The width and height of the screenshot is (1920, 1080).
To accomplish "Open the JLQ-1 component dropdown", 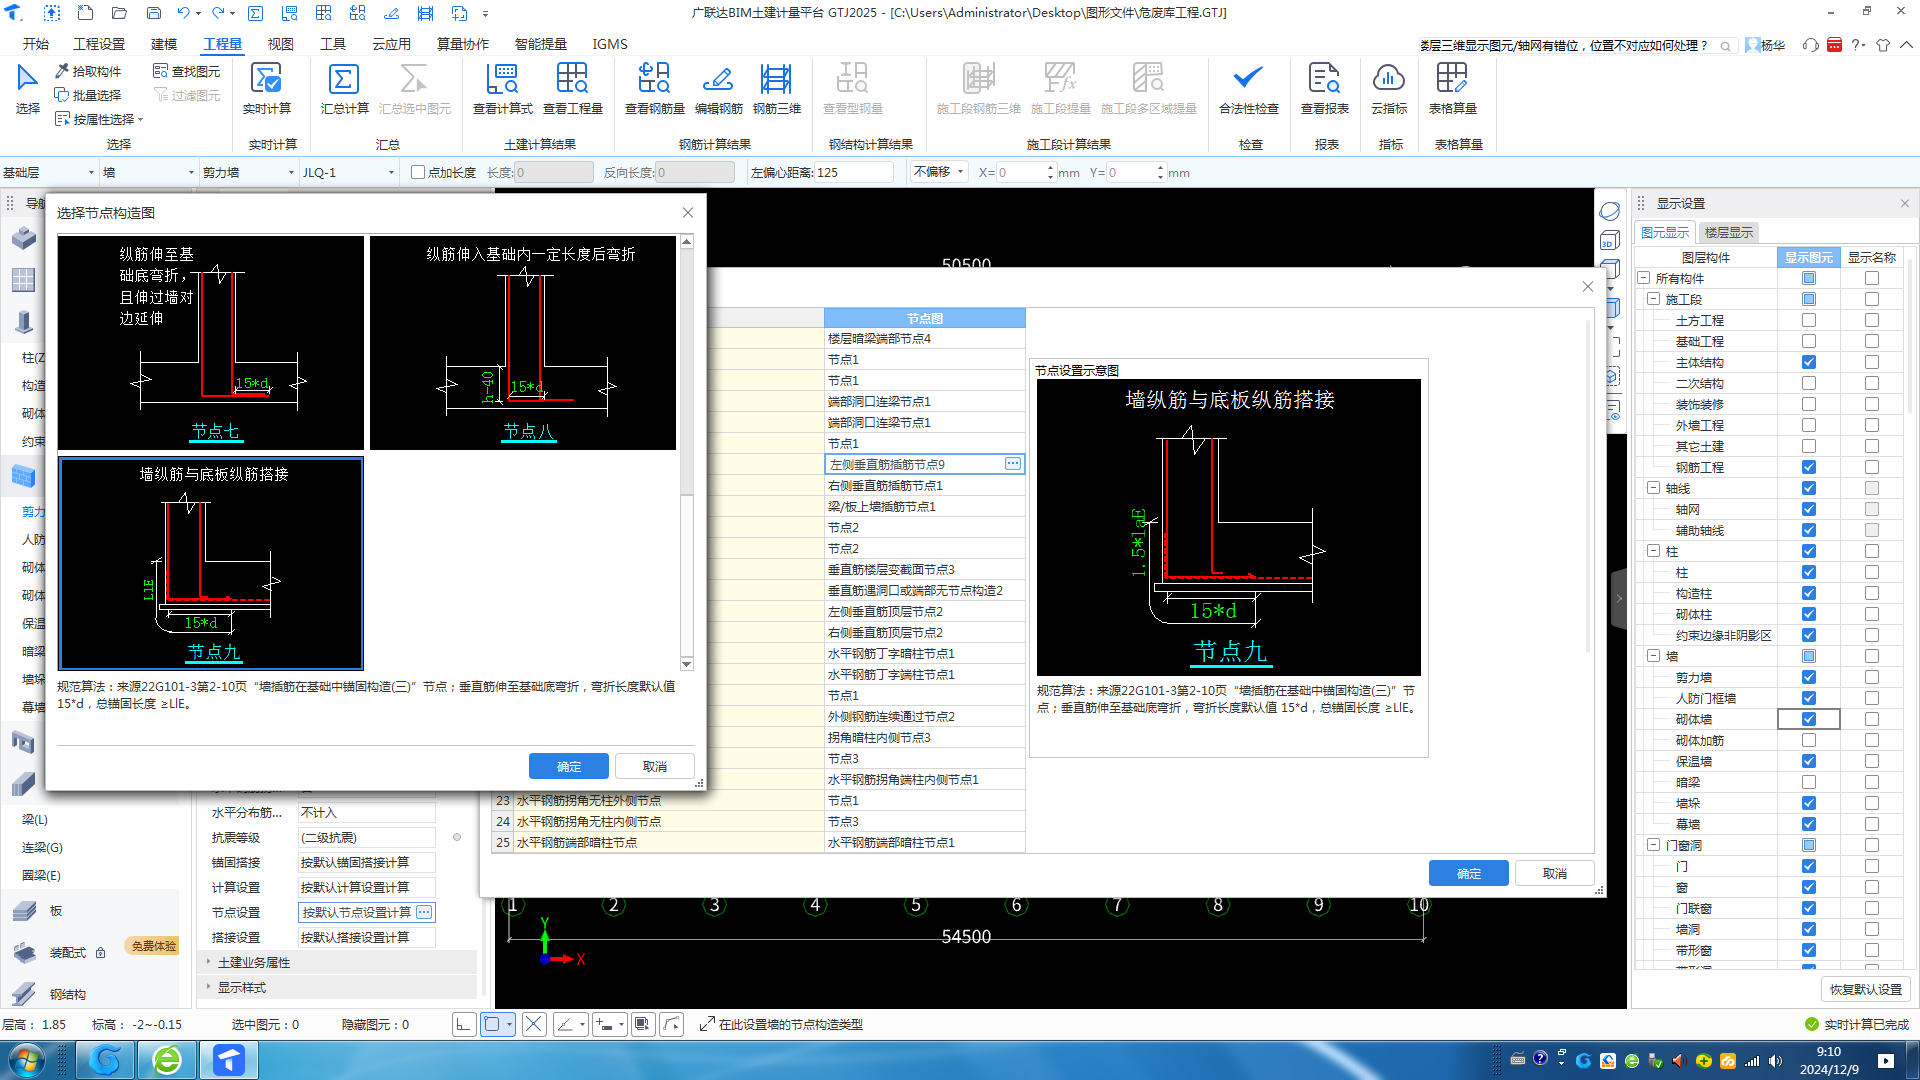I will pos(349,172).
